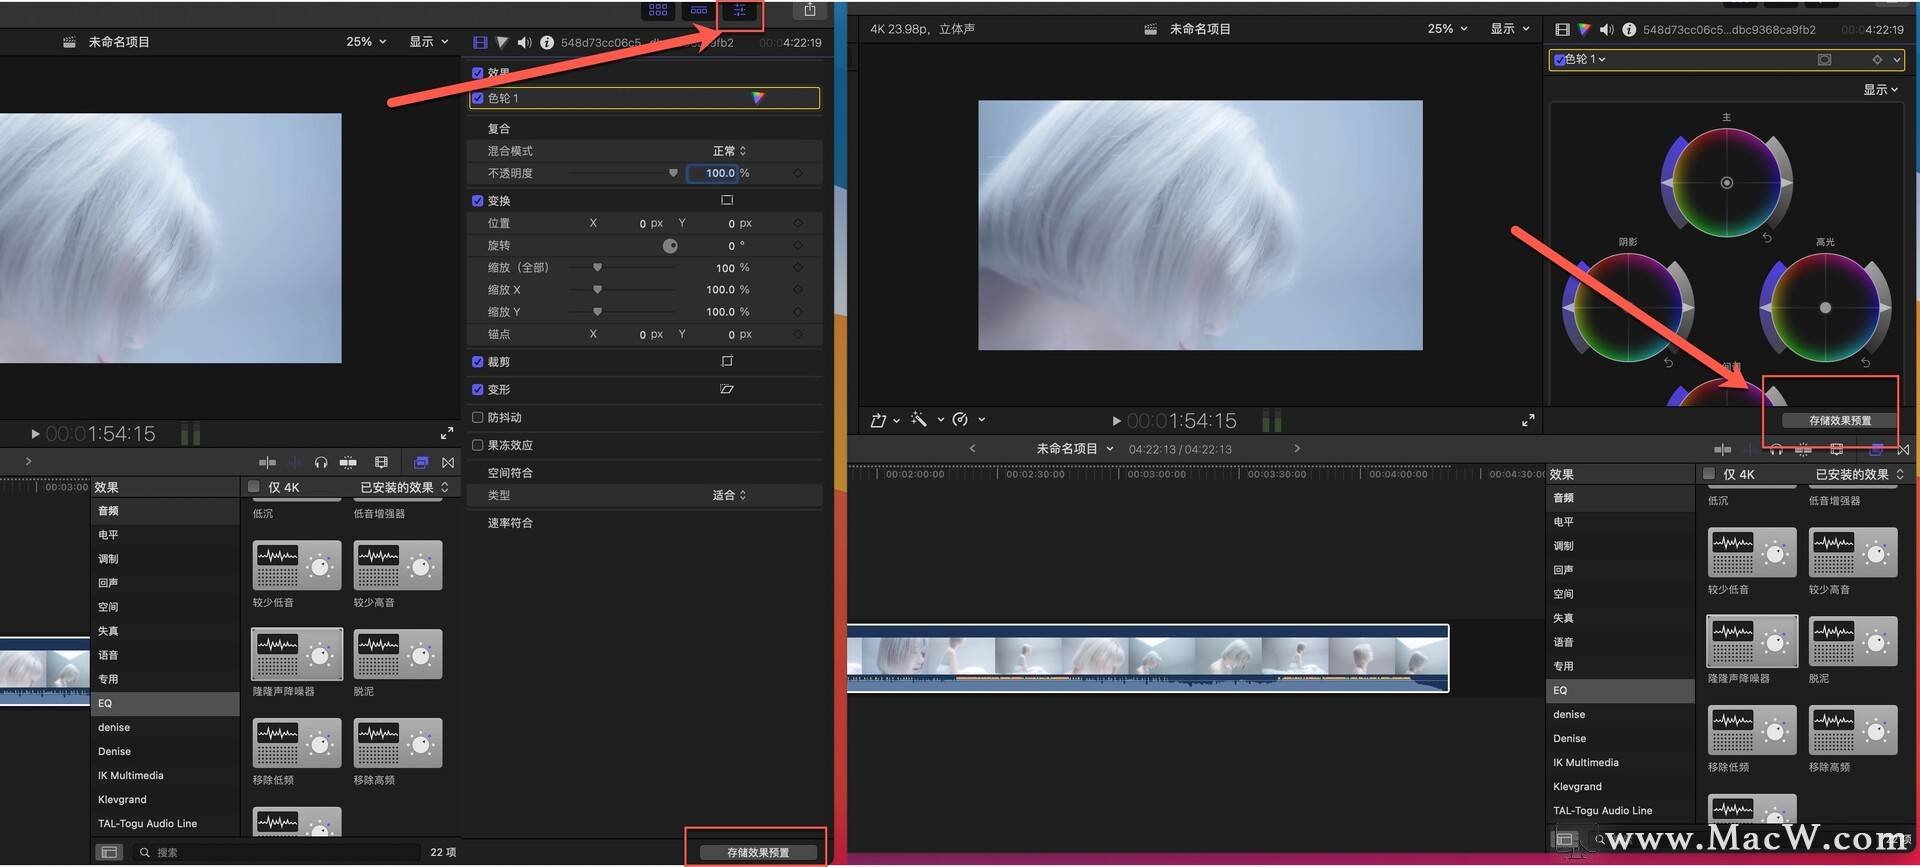The height and width of the screenshot is (867, 1920).
Task: Open the 25% zoom dropdown in right viewer
Action: pos(1447,29)
